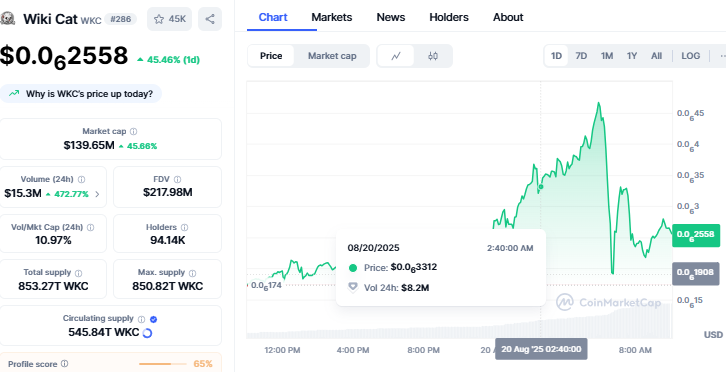
Task: Show FDV info tooltip icon
Action: click(177, 179)
